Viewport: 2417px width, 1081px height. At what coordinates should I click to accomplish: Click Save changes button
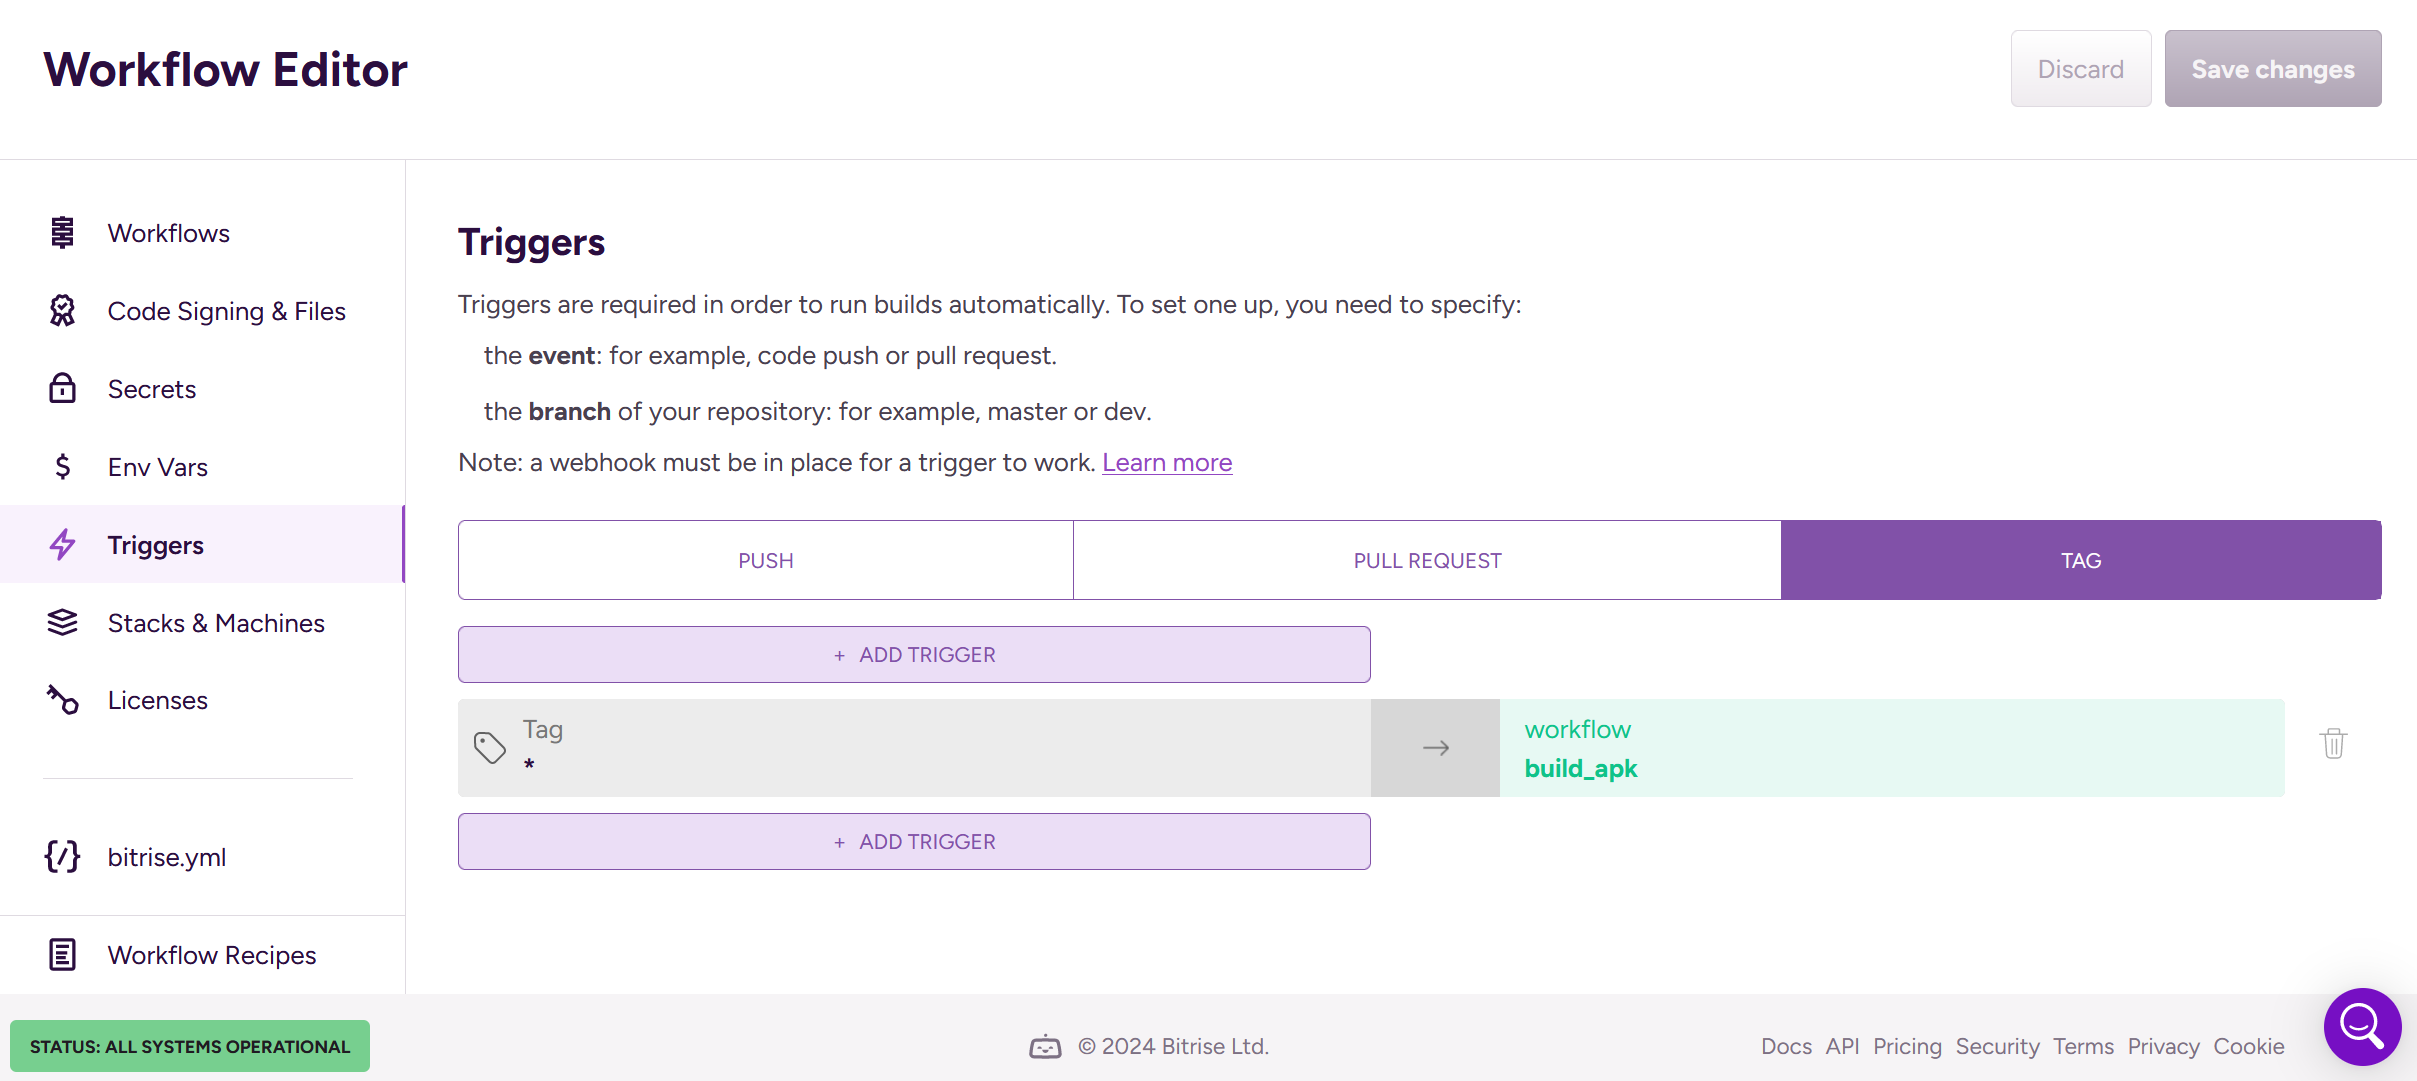pos(2272,69)
